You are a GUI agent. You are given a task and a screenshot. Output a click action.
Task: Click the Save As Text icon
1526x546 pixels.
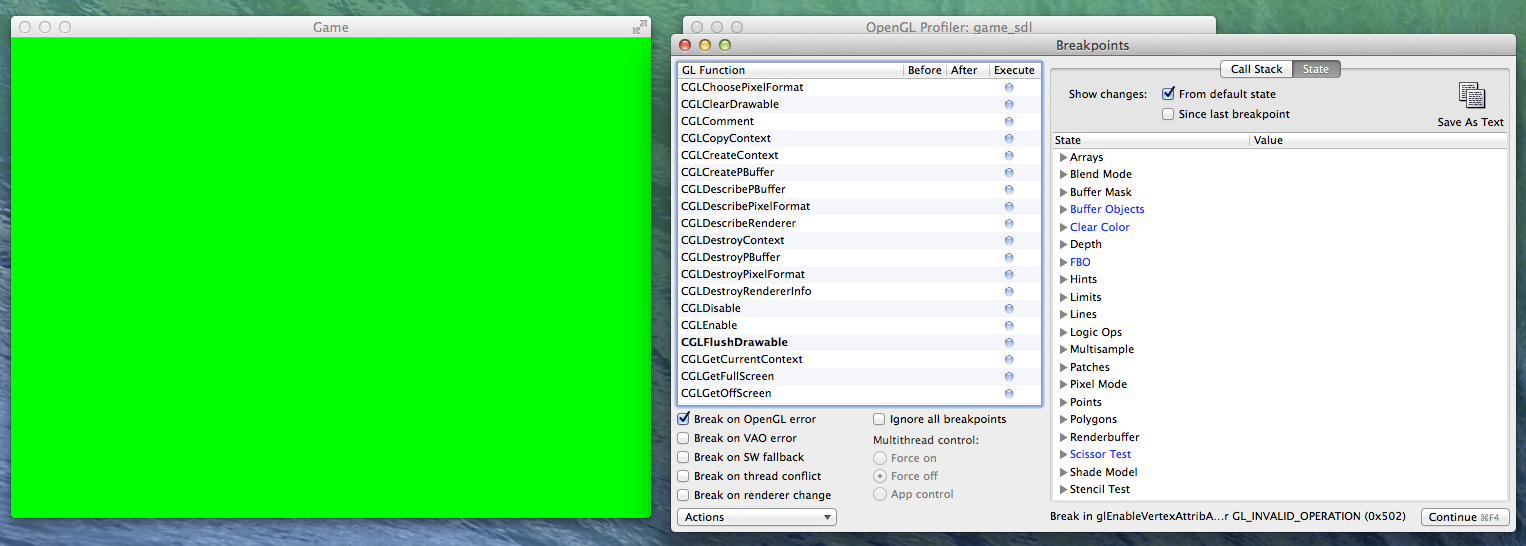pyautogui.click(x=1471, y=96)
